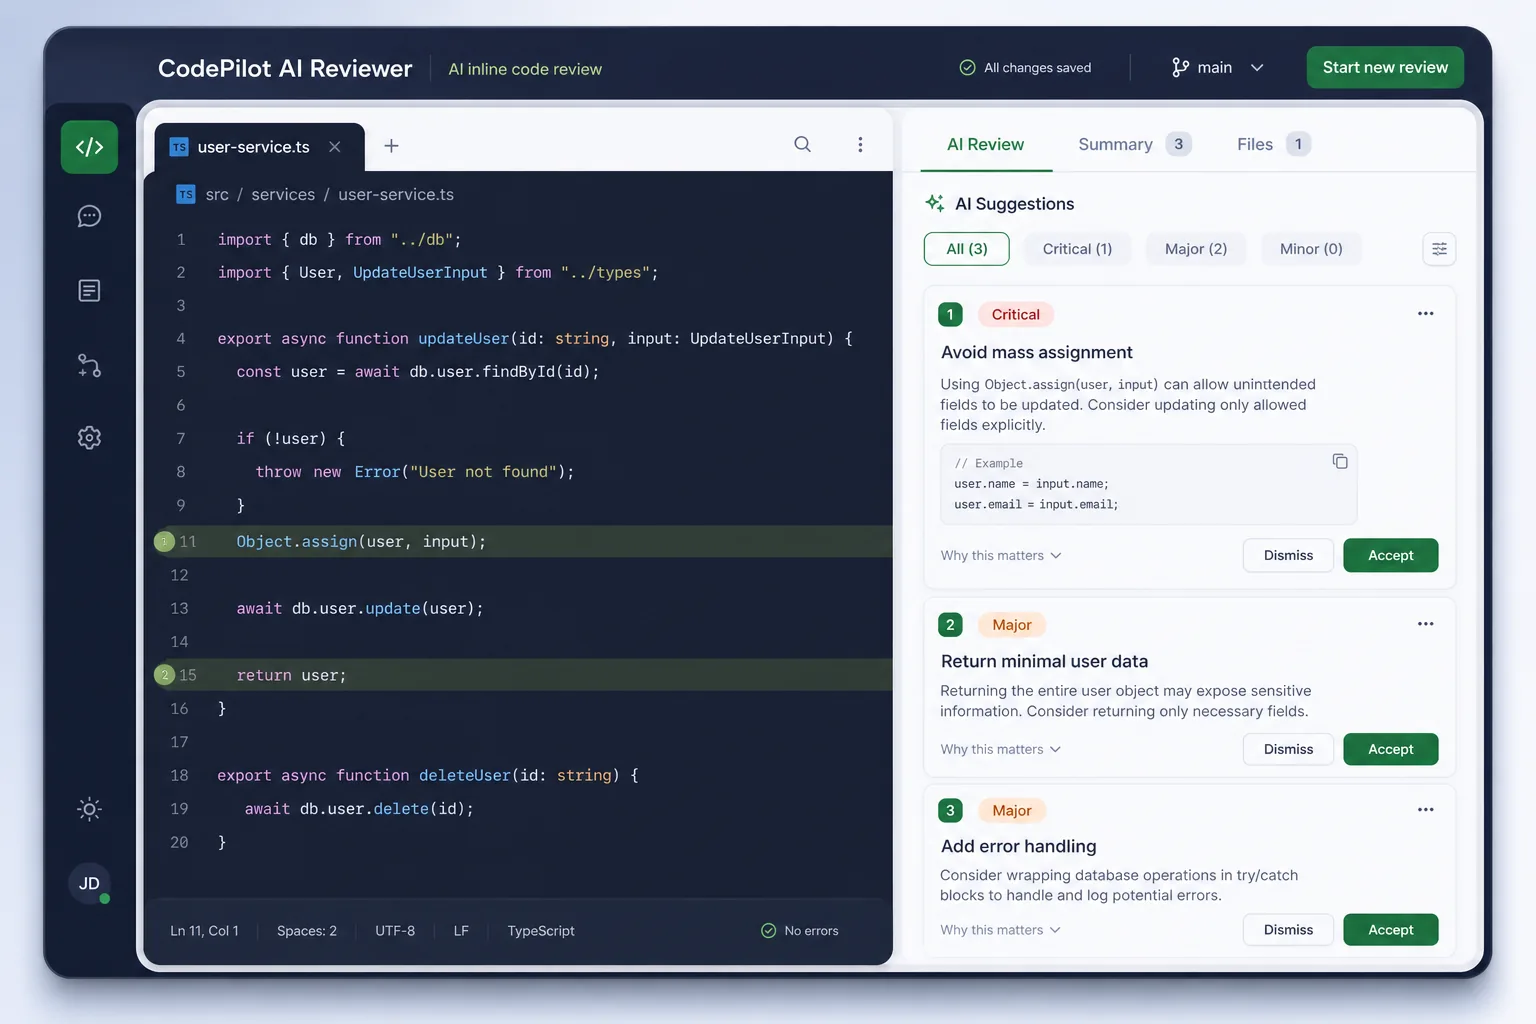Viewport: 1536px width, 1024px height.
Task: Change the Spaces: 2 indentation setting
Action: coord(307,931)
